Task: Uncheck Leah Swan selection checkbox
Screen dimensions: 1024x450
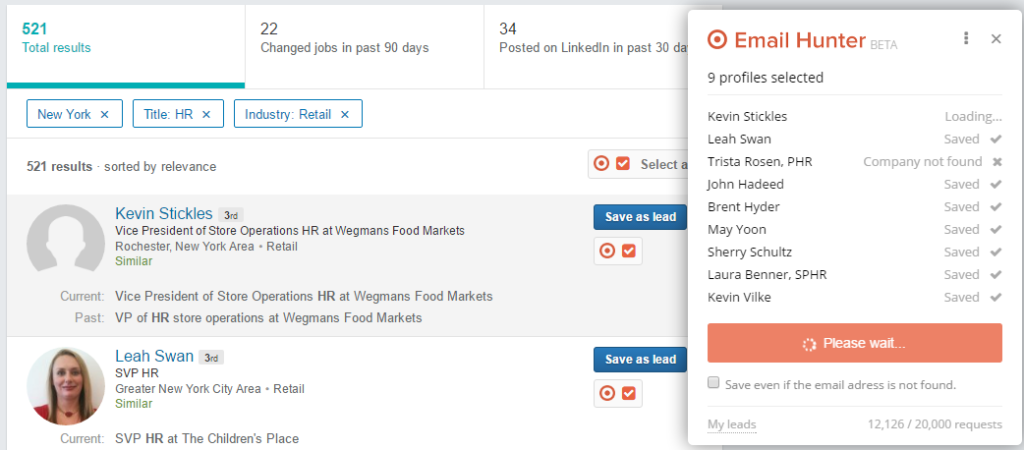Action: [629, 393]
